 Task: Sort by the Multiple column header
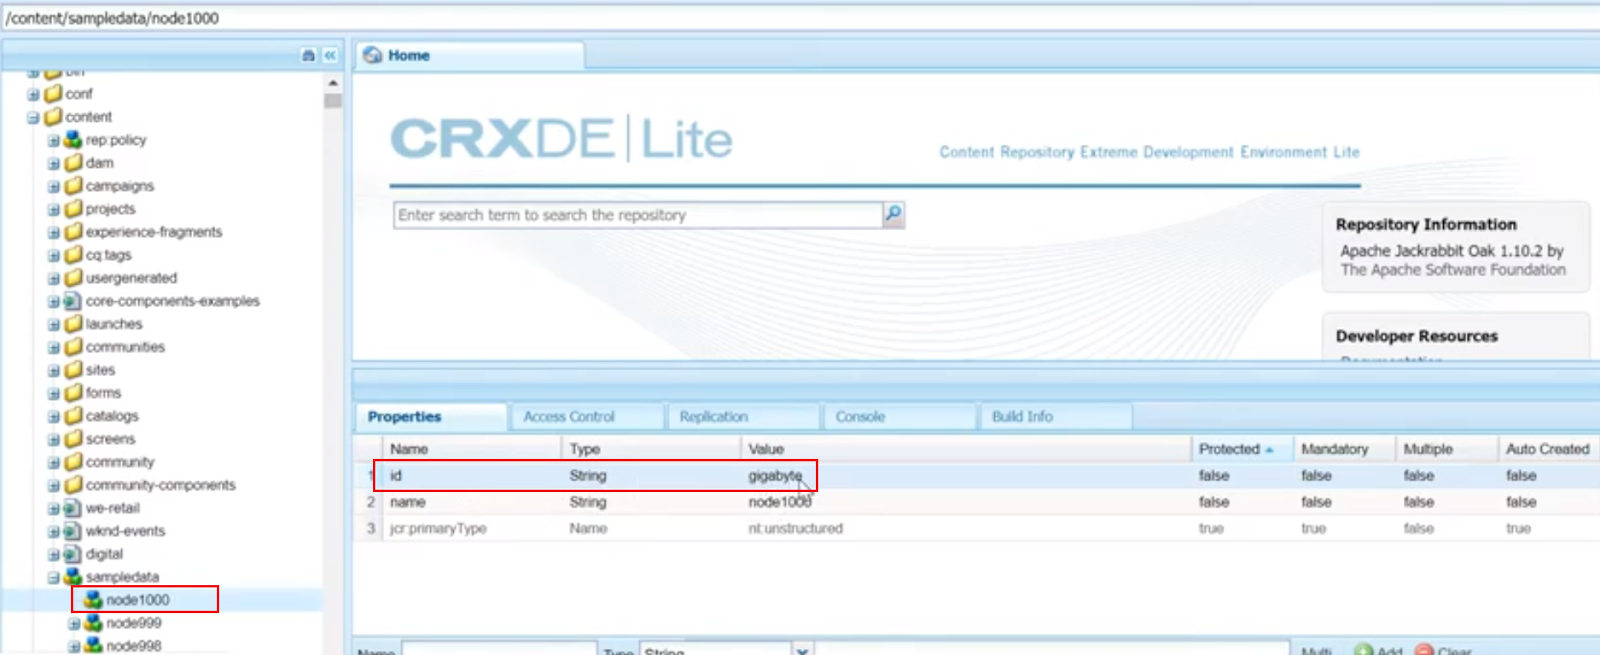[x=1447, y=449]
